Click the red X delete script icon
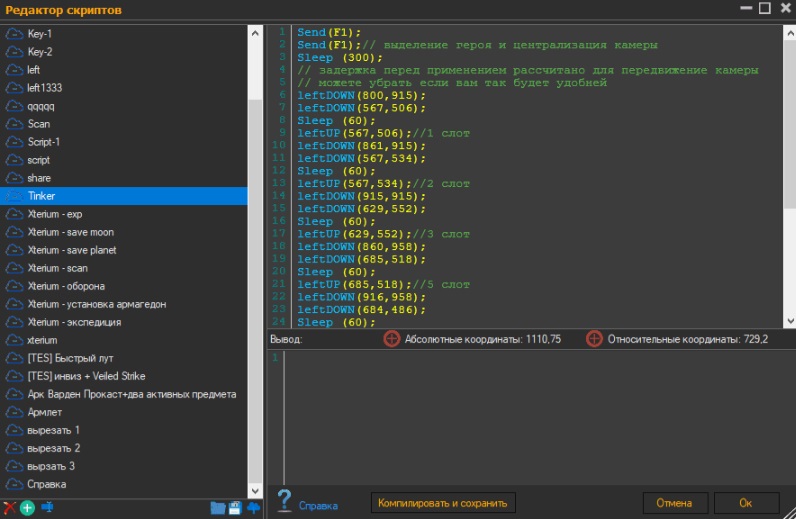 pos(10,508)
